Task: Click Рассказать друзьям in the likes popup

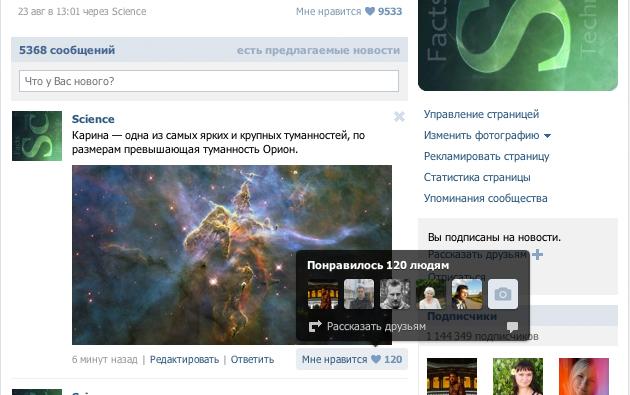Action: coord(376,326)
